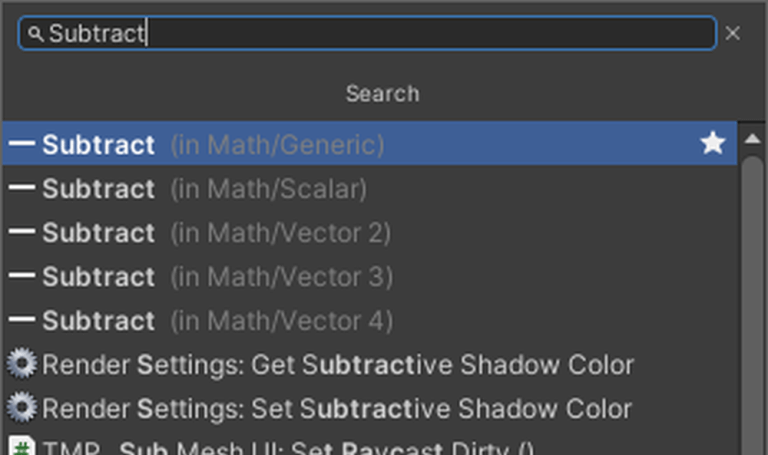Click the magnifier icon in search field
The height and width of the screenshot is (455, 768).
pyautogui.click(x=35, y=34)
